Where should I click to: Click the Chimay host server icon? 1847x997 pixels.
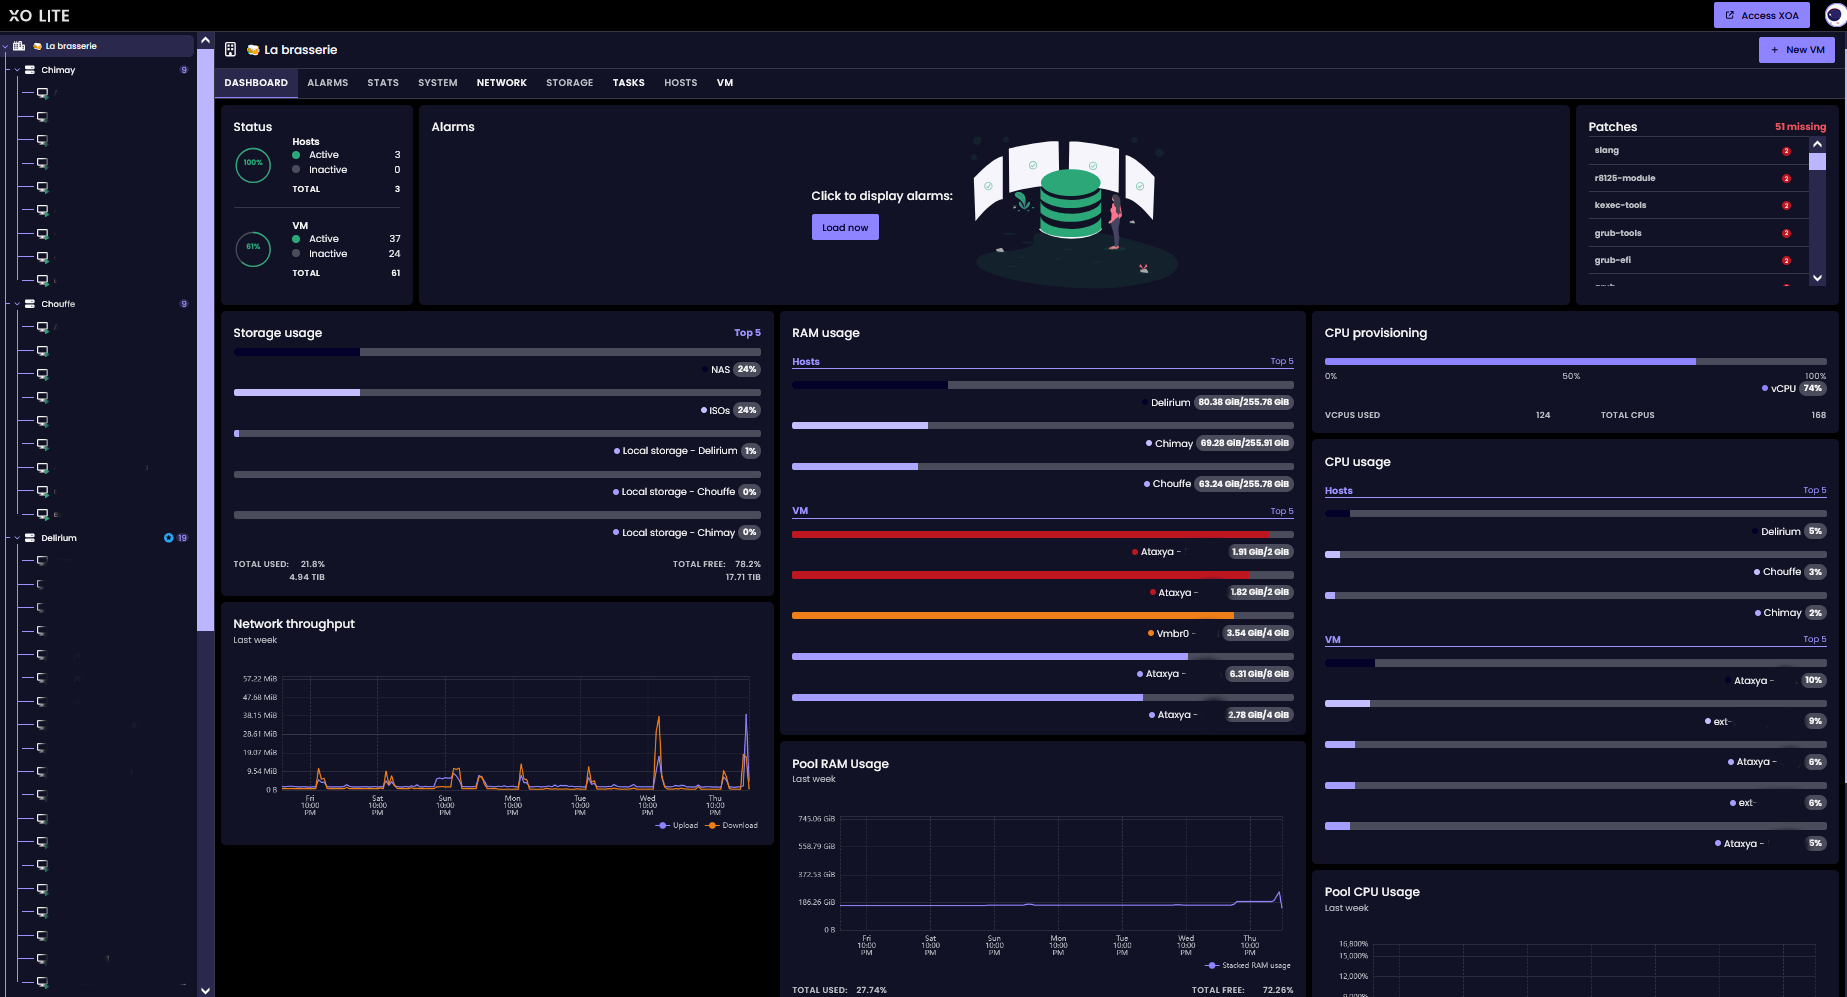30,70
